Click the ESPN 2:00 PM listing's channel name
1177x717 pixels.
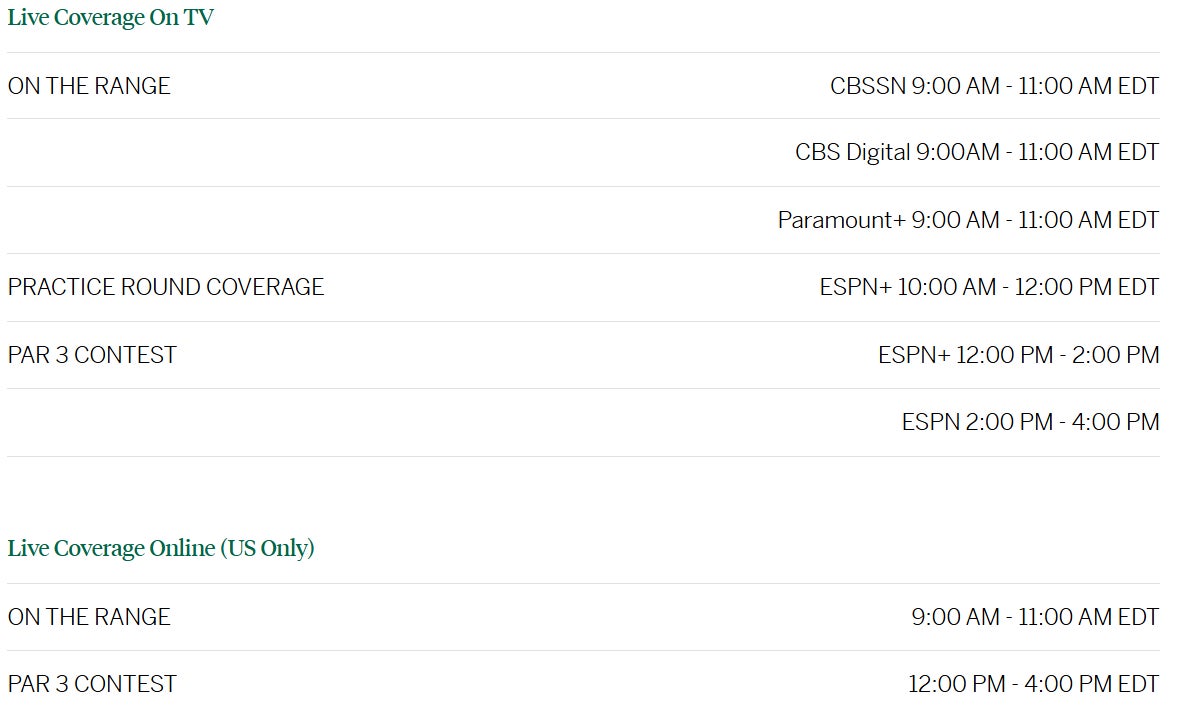pos(931,422)
